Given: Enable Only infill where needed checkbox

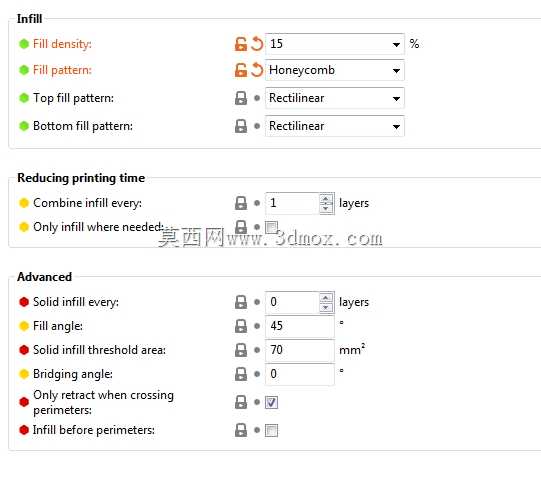Looking at the screenshot, I should (271, 227).
